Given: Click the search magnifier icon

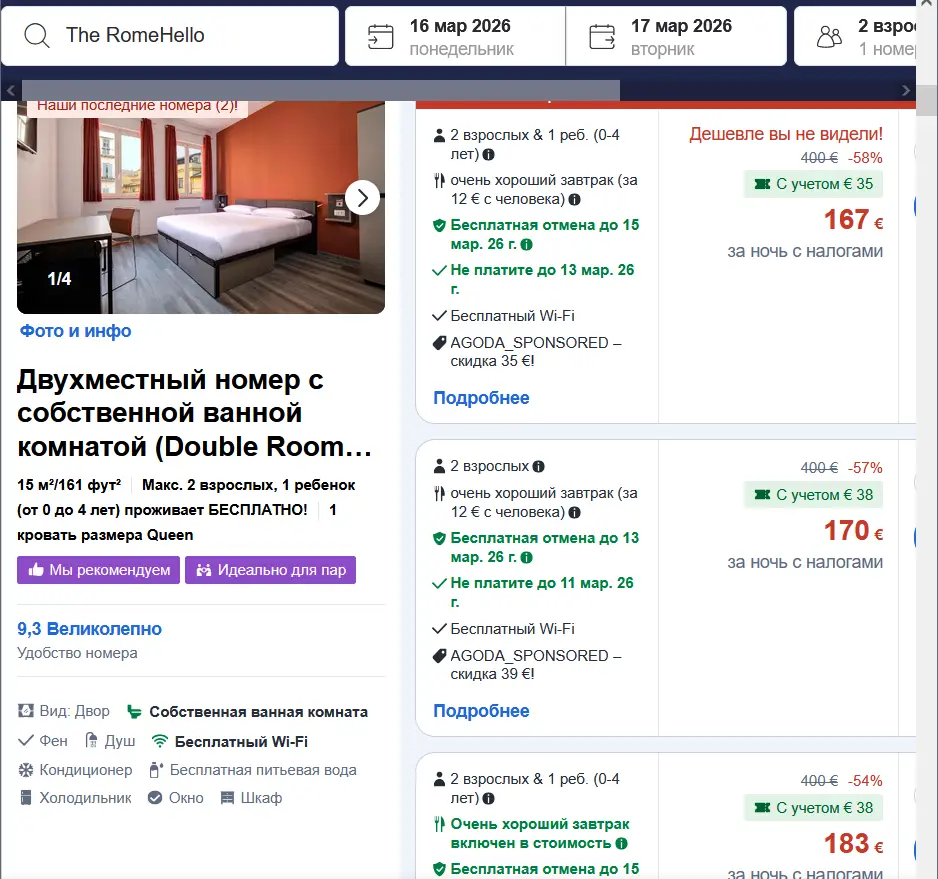Looking at the screenshot, I should (37, 36).
